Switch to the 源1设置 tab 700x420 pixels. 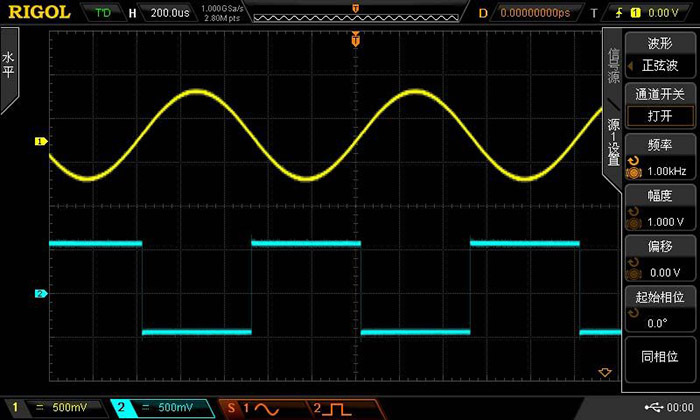pos(614,142)
